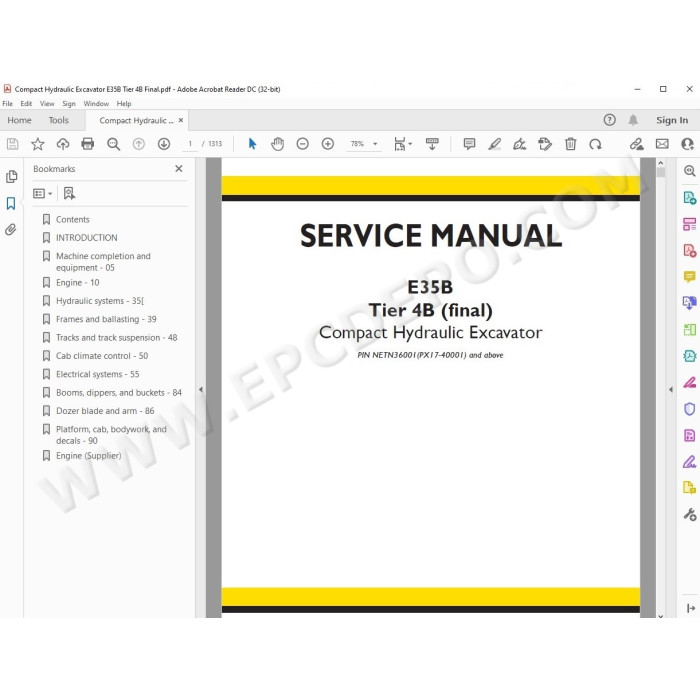Go to Booms, dippers, and buckets - 84
This screenshot has width=700, height=700.
pyautogui.click(x=119, y=392)
